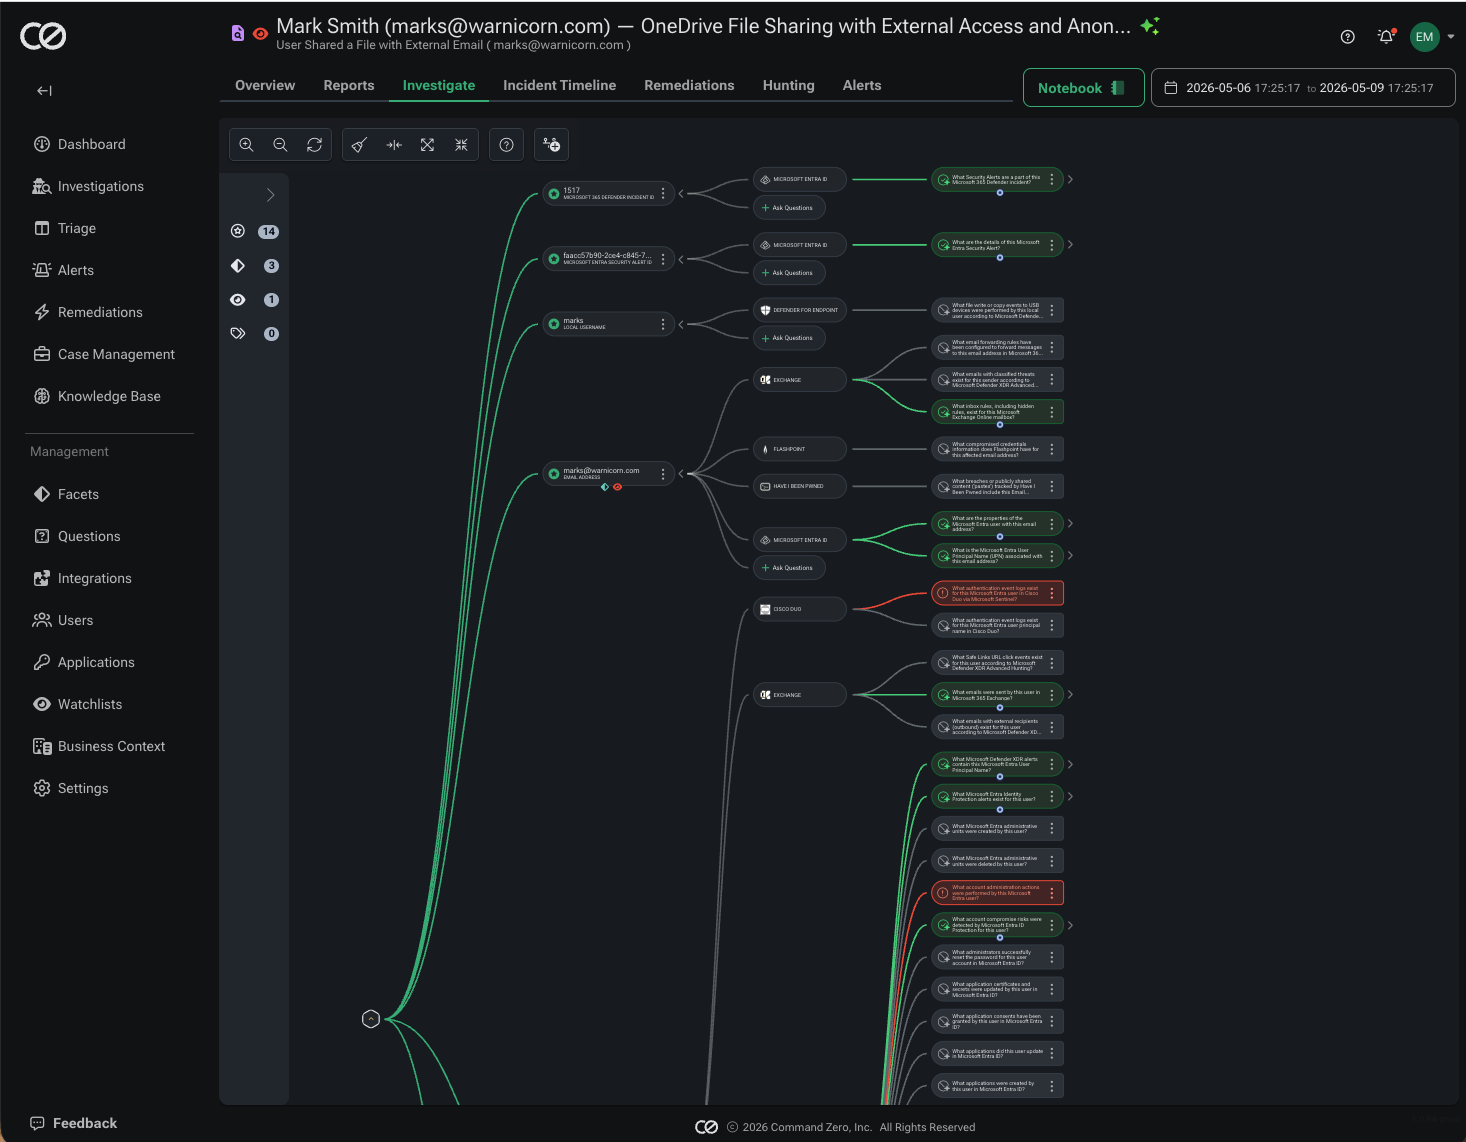The width and height of the screenshot is (1466, 1142).
Task: Open the date range picker
Action: (x=1303, y=88)
